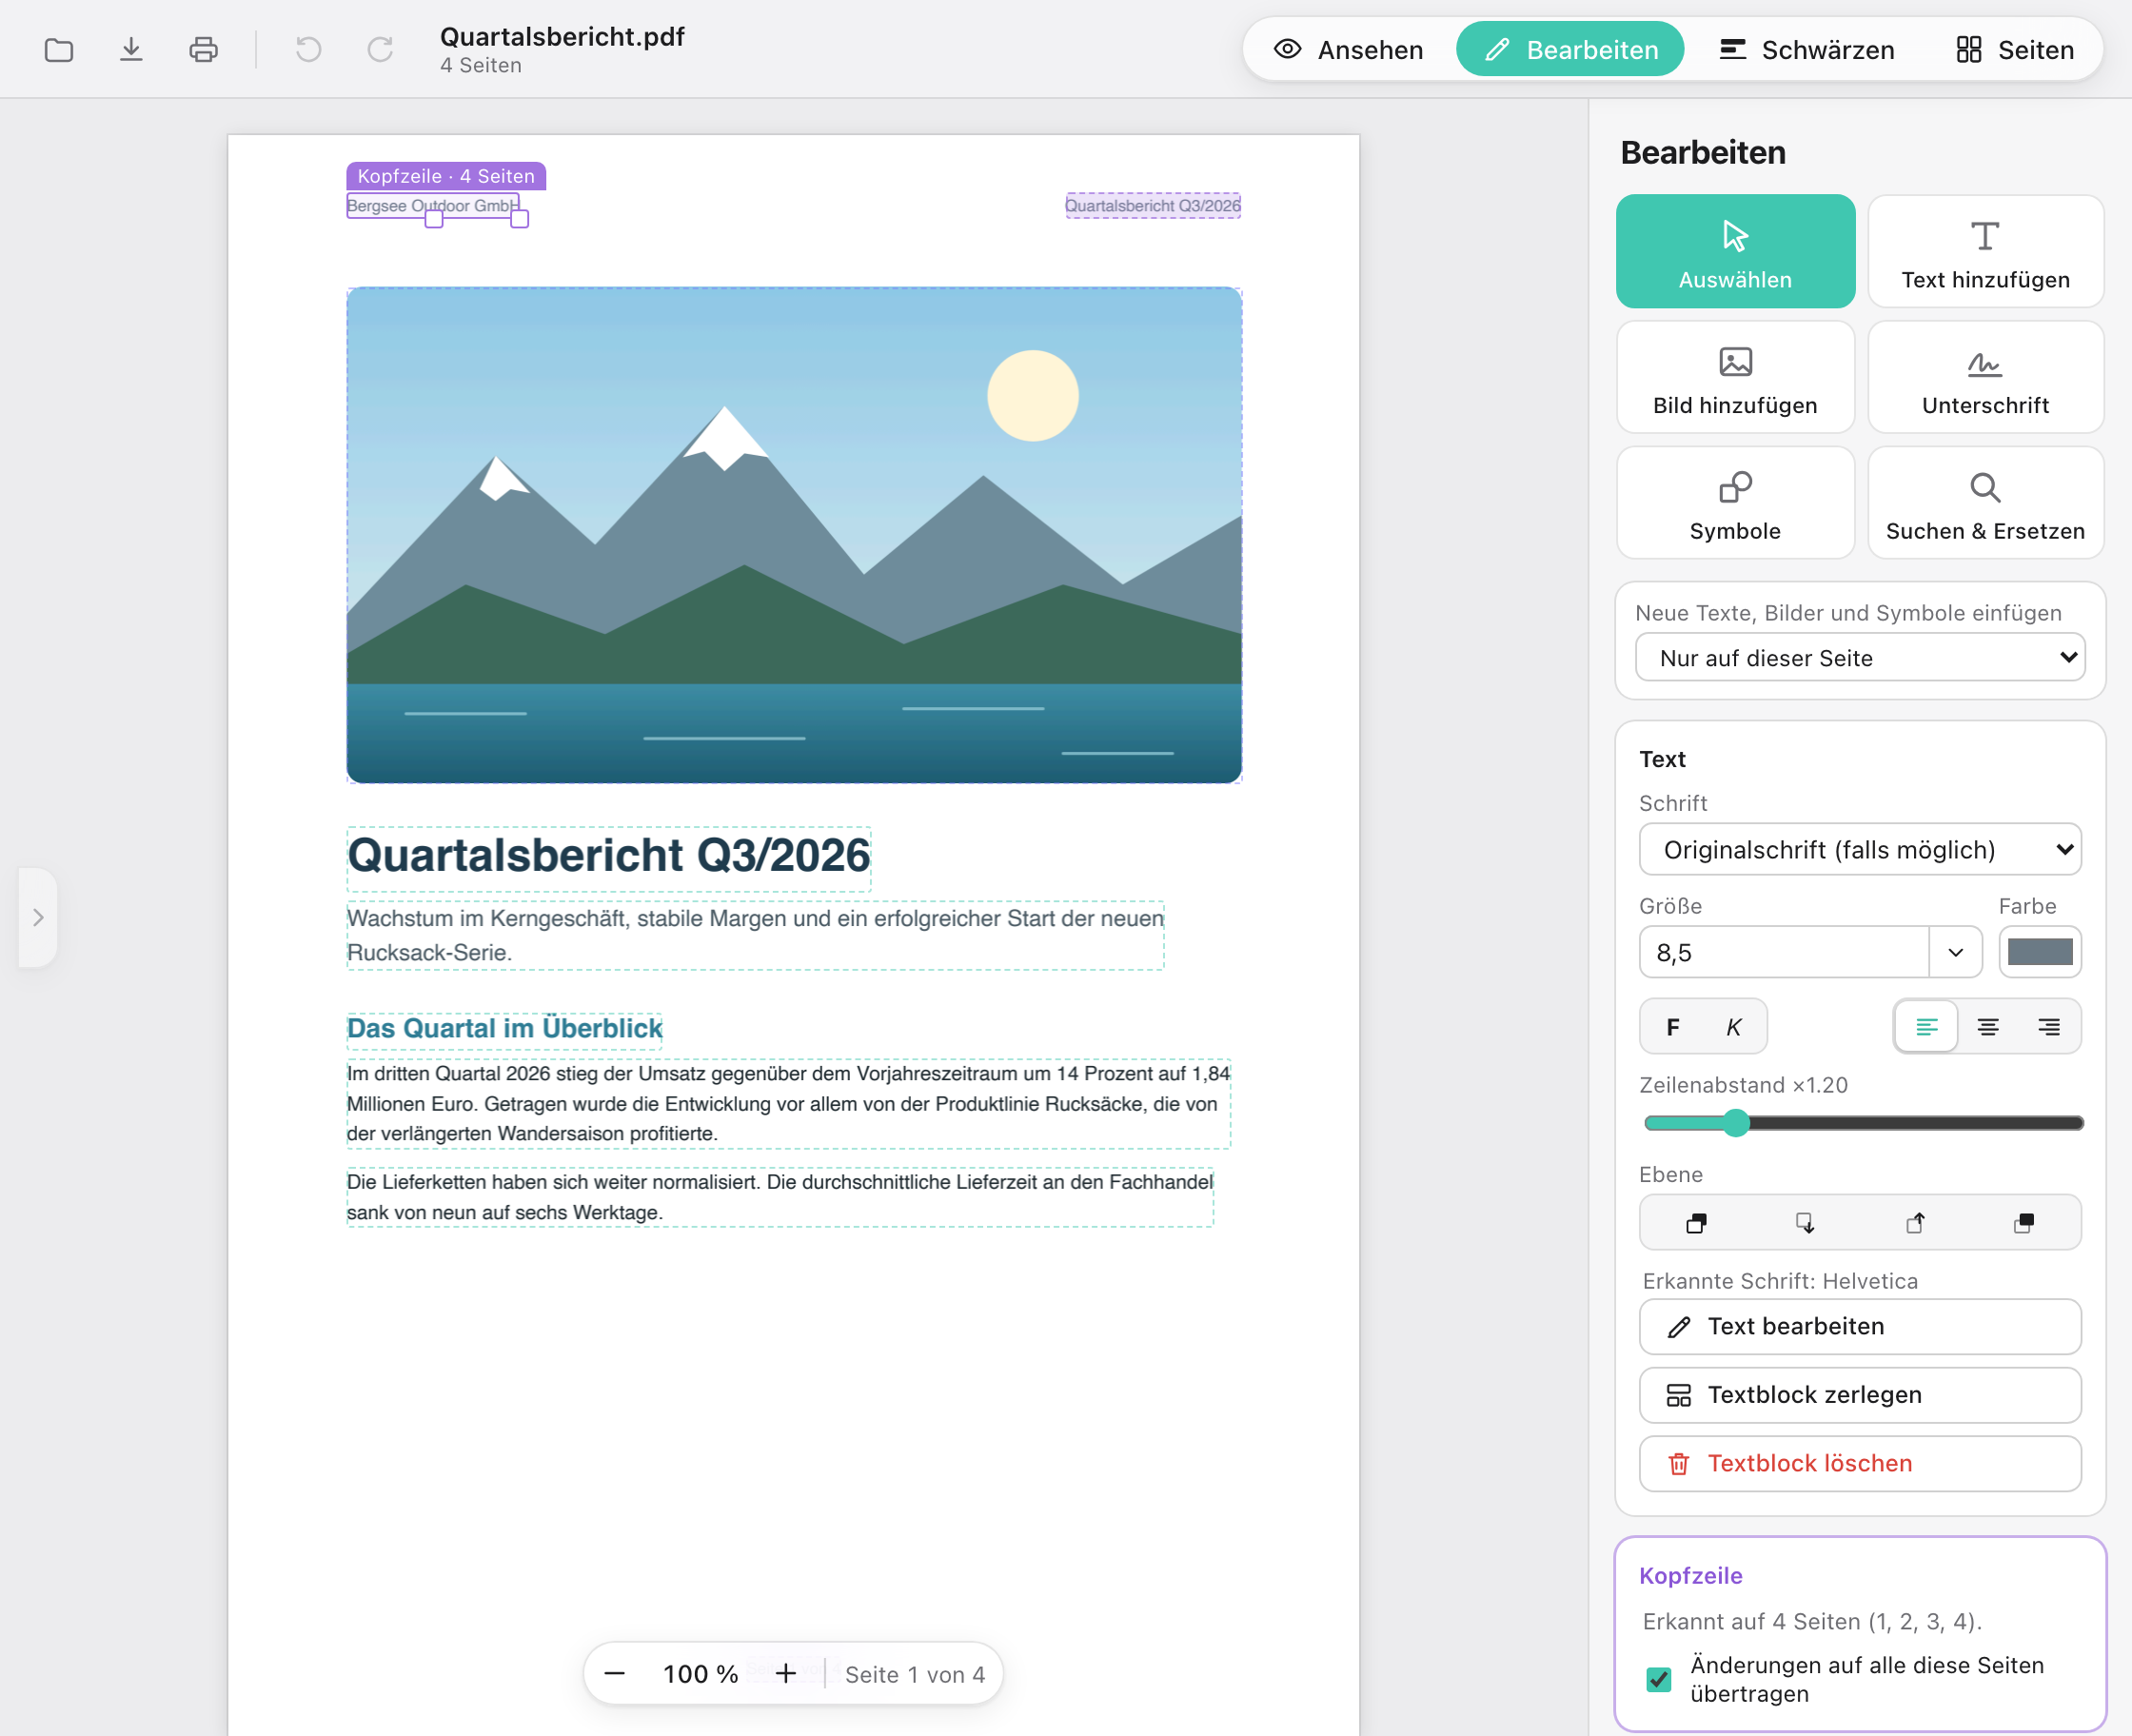Zoom out with the minus button

[x=615, y=1673]
